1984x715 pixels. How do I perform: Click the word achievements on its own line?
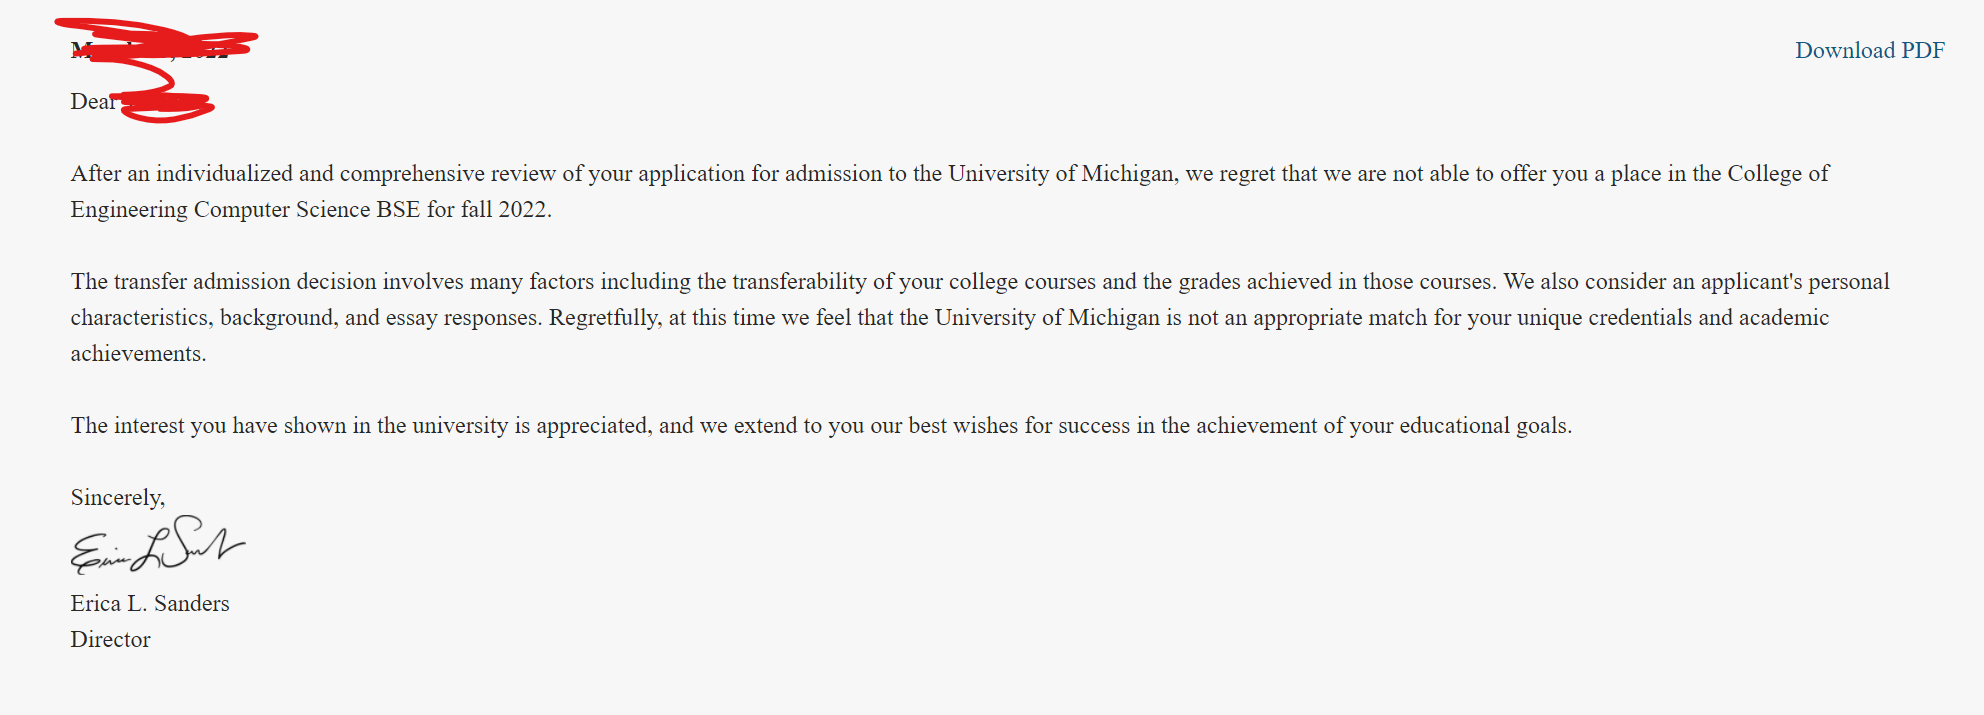pyautogui.click(x=137, y=353)
